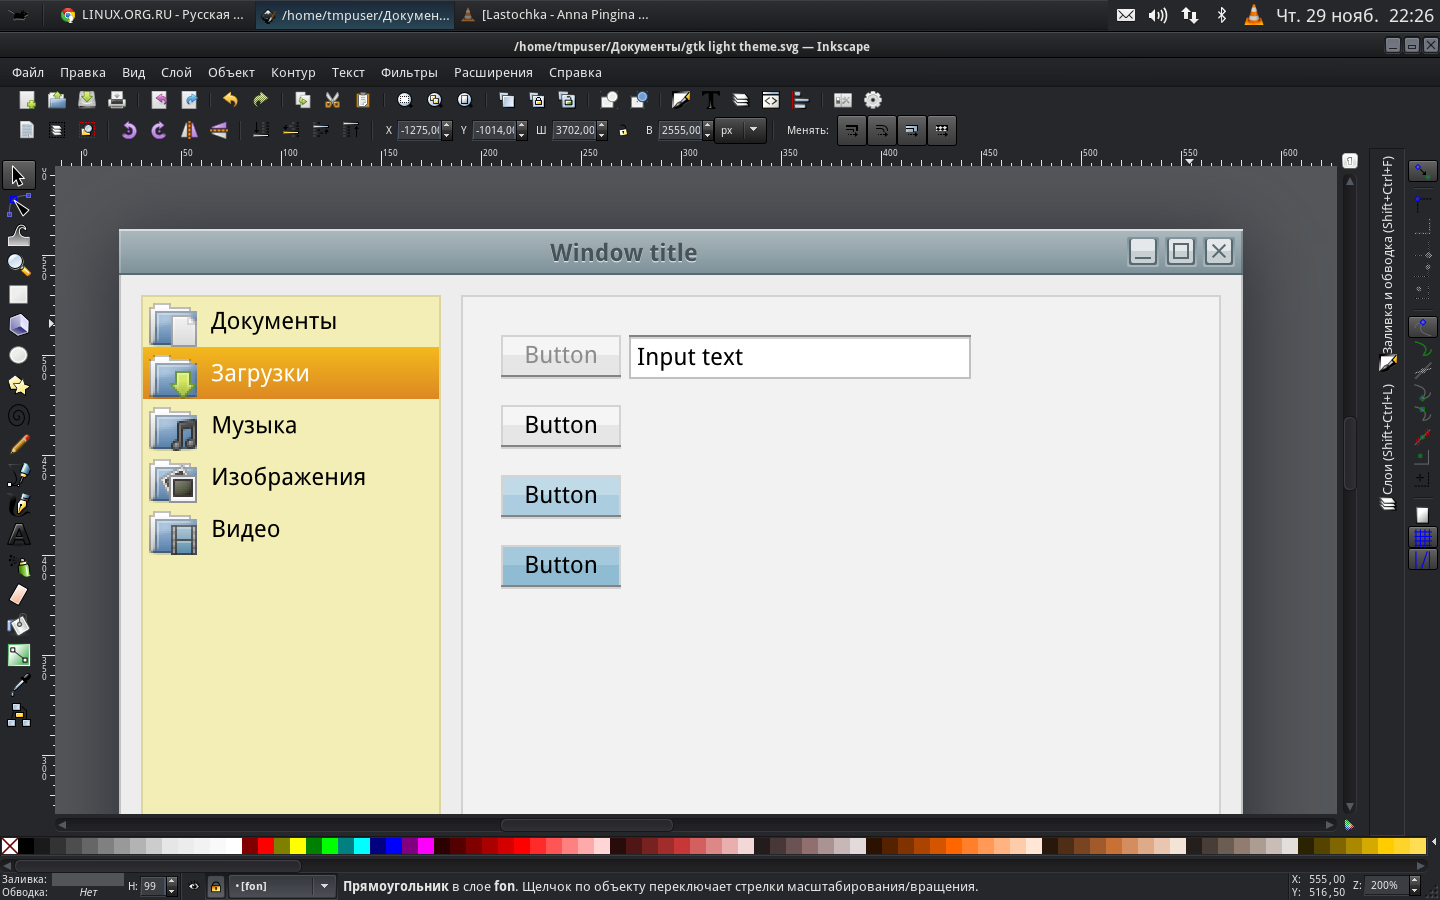Open the Фильтры menu
The image size is (1440, 900).
tap(409, 72)
